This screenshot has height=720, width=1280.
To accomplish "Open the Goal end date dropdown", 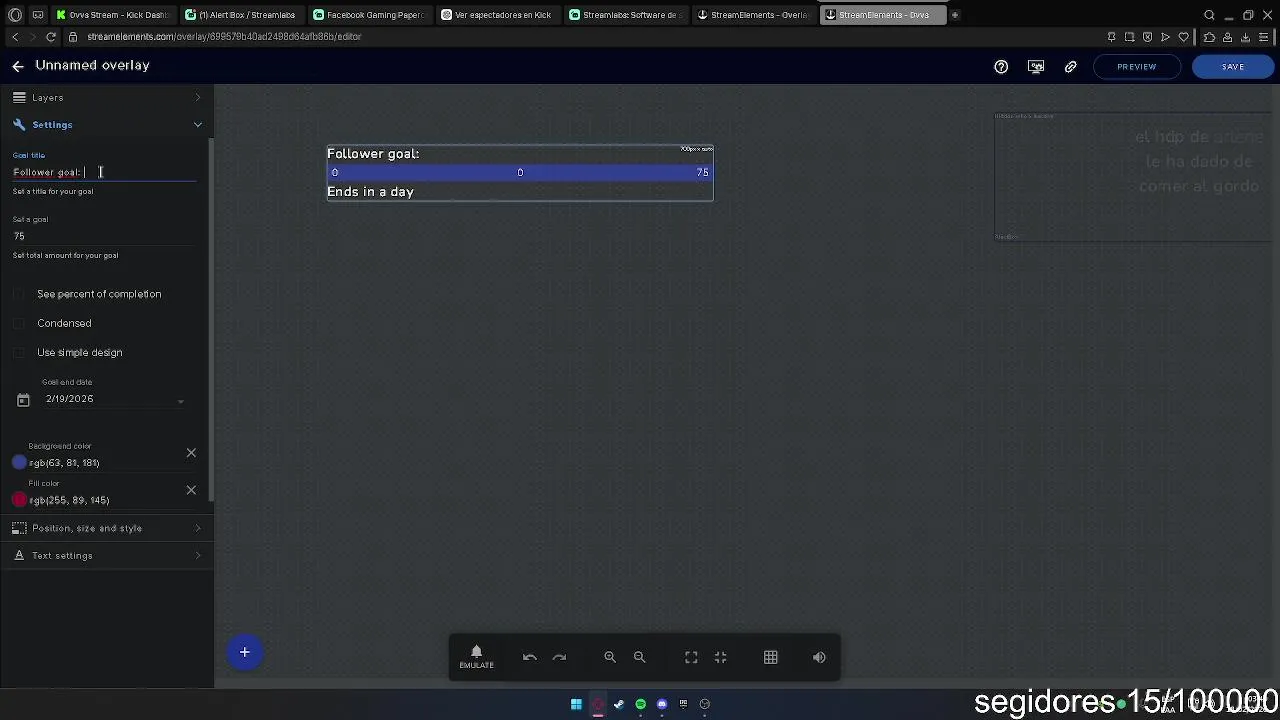I will point(115,399).
